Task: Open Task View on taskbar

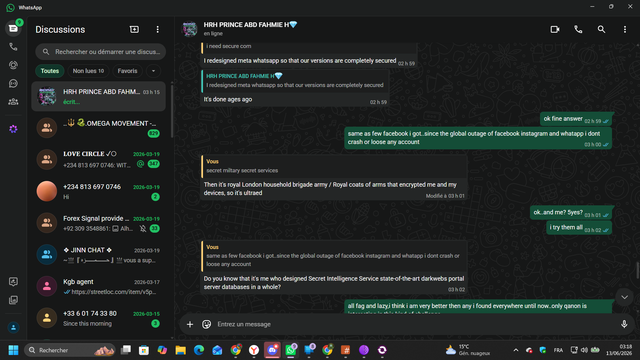Action: coord(126,350)
